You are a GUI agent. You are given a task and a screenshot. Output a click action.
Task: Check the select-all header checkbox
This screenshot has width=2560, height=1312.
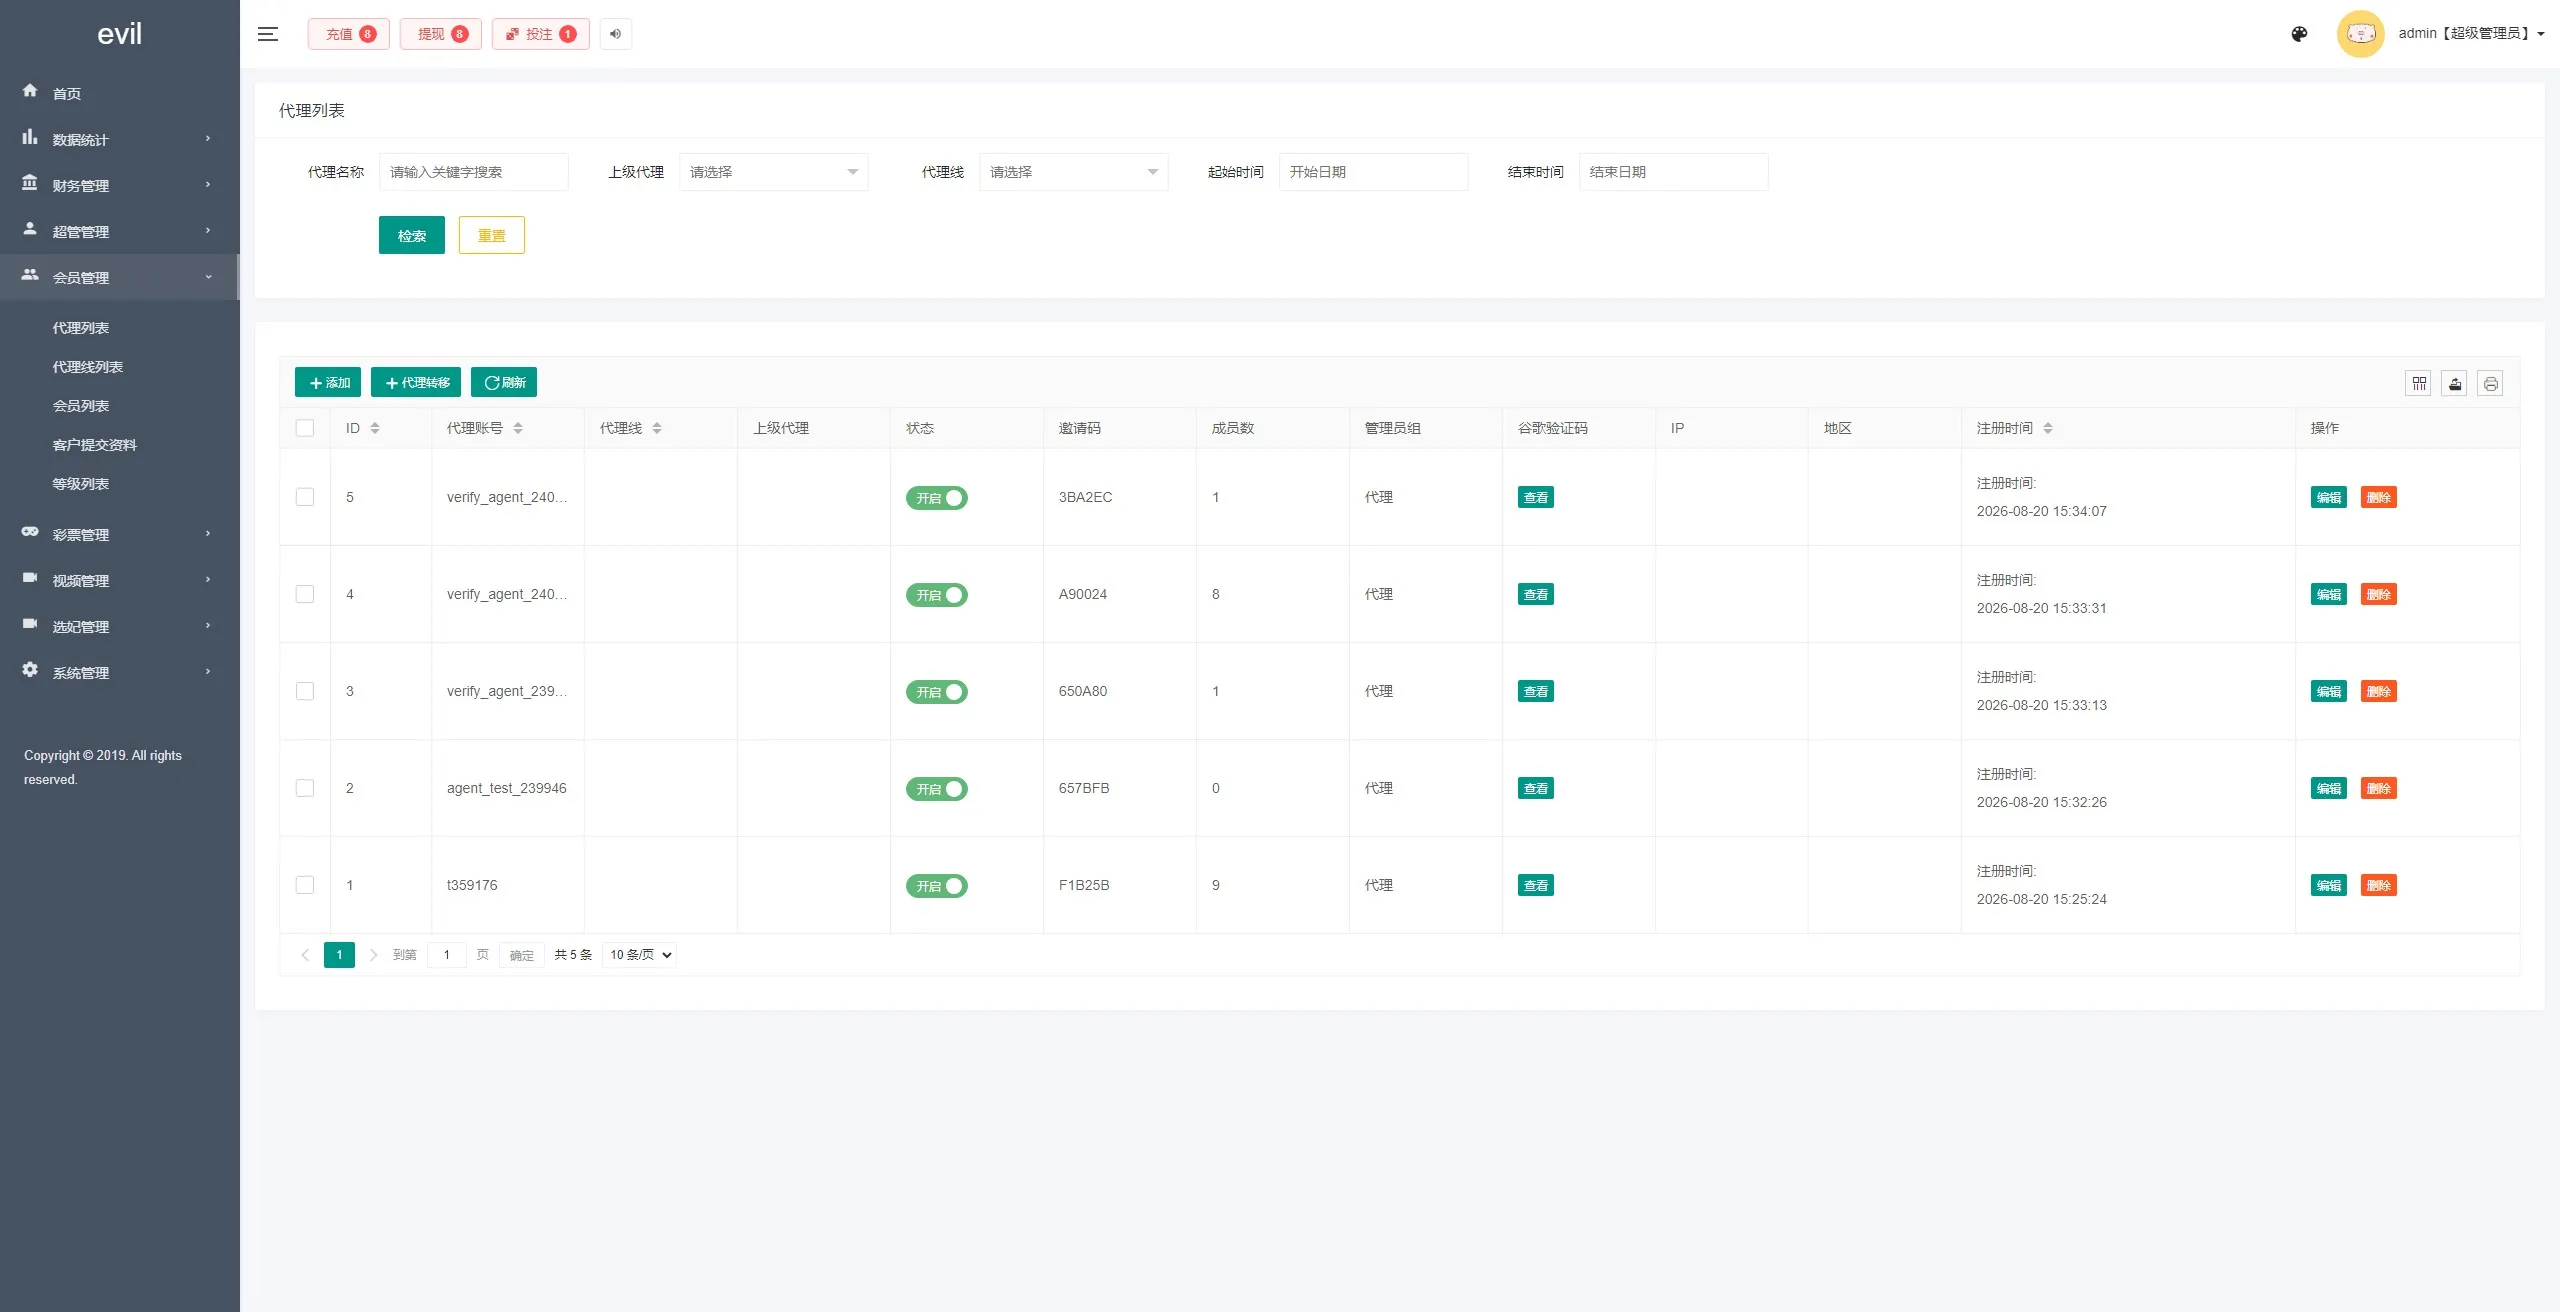point(305,428)
